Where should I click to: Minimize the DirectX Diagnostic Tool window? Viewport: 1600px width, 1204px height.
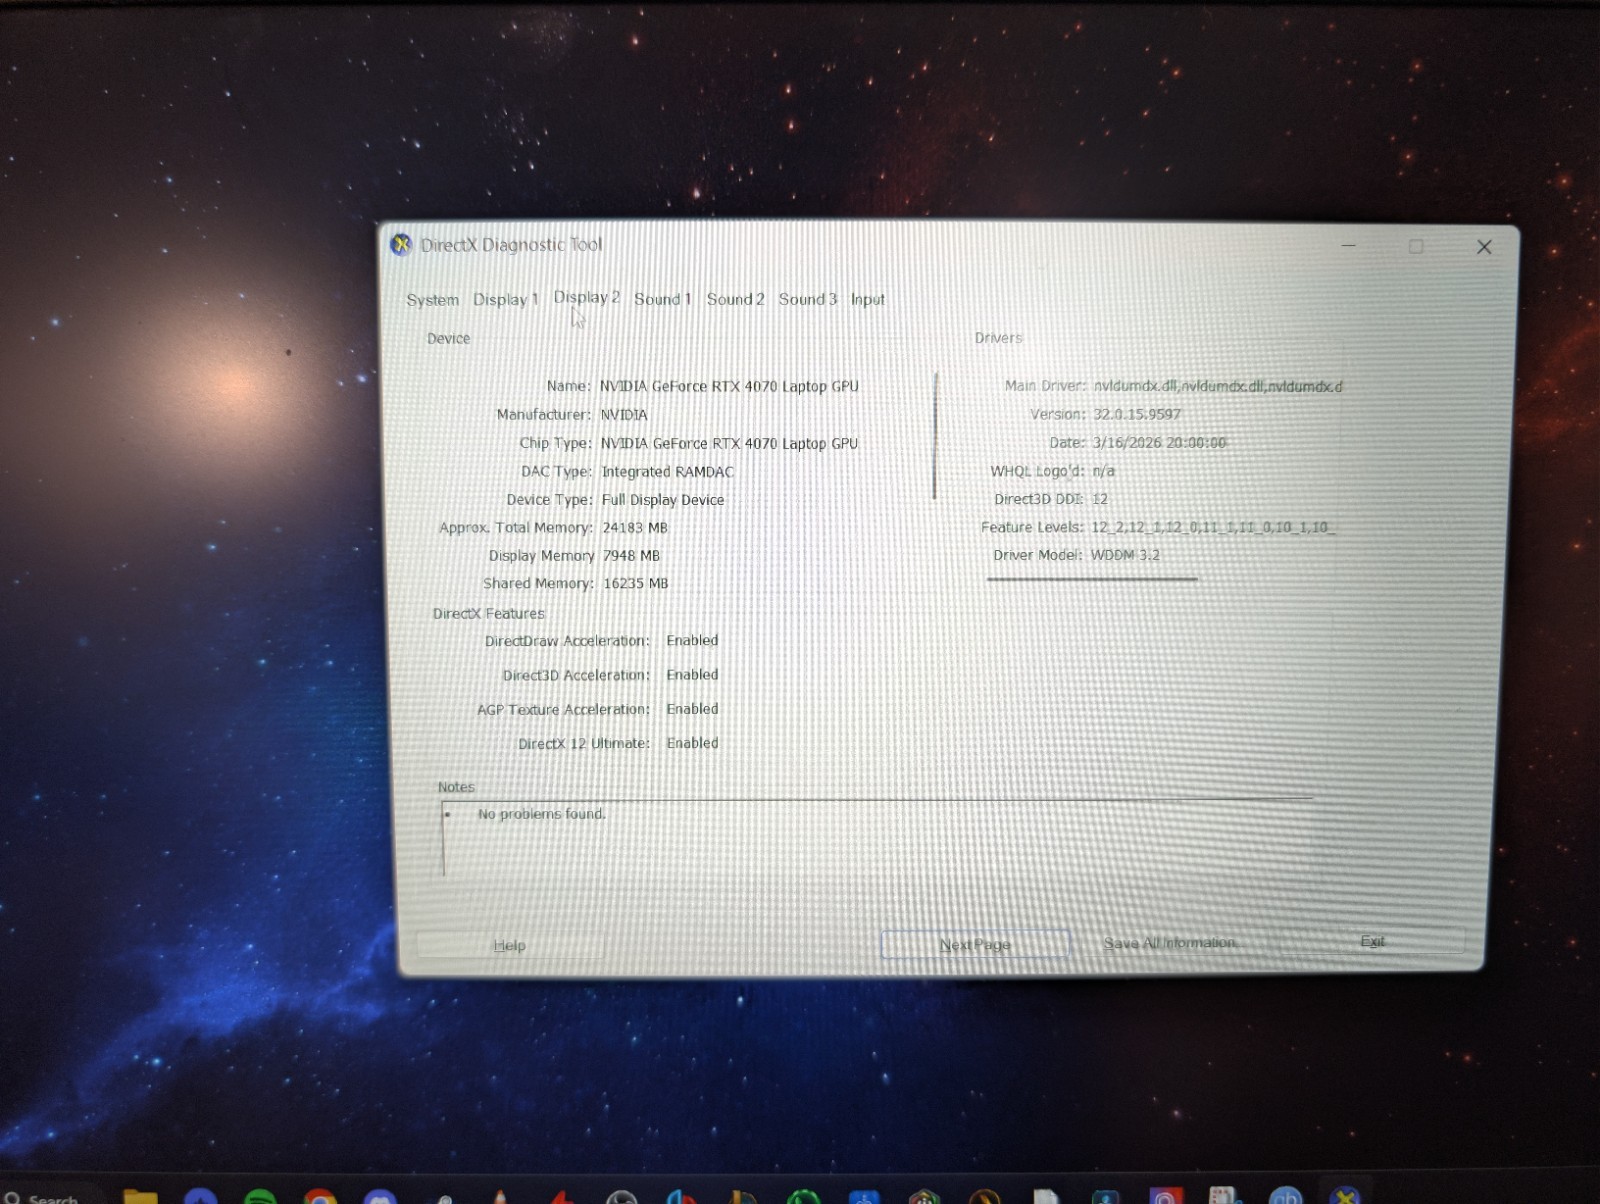click(x=1348, y=245)
